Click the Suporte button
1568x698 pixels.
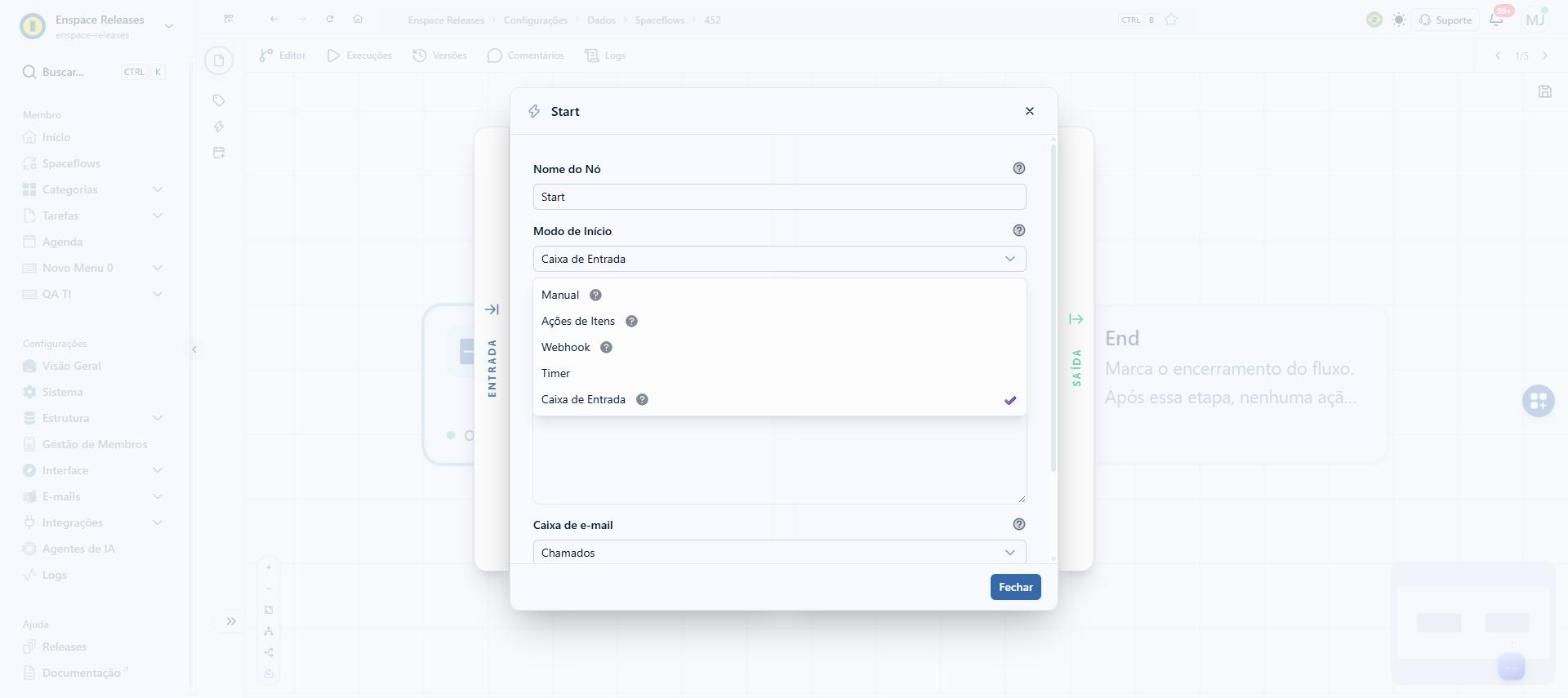[x=1444, y=20]
